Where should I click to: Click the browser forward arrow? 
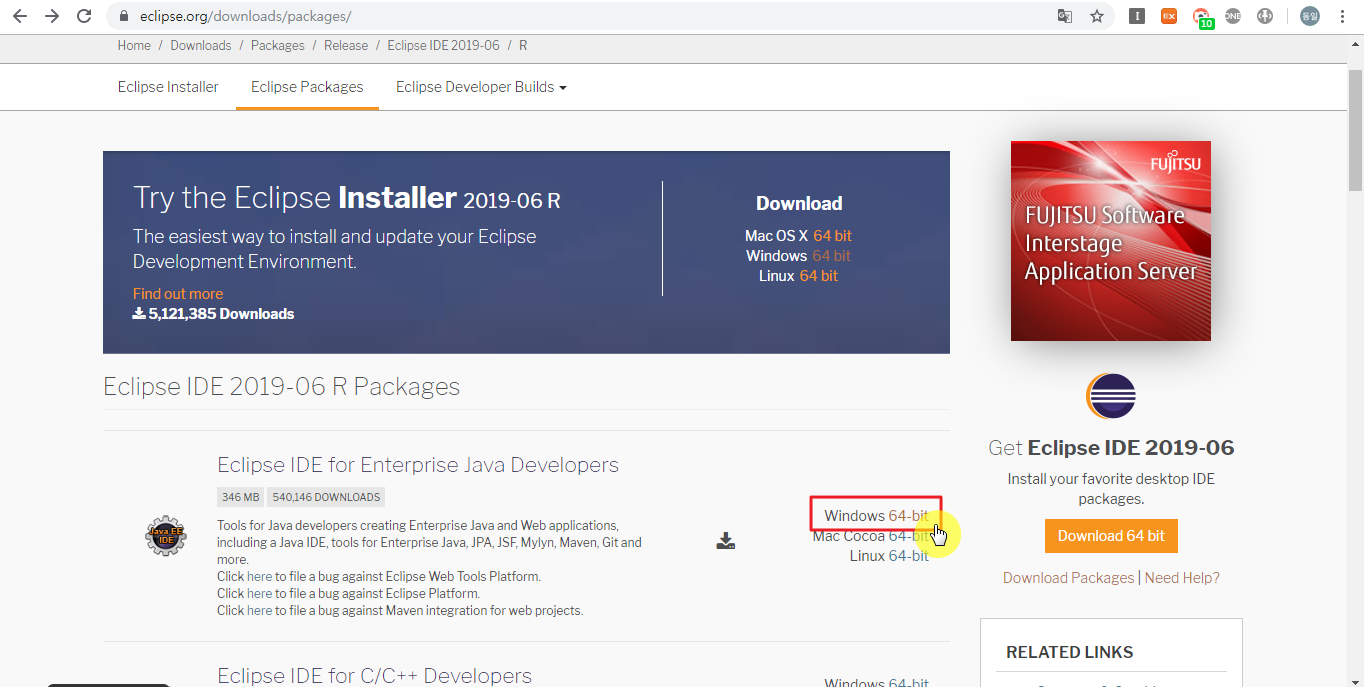click(52, 16)
